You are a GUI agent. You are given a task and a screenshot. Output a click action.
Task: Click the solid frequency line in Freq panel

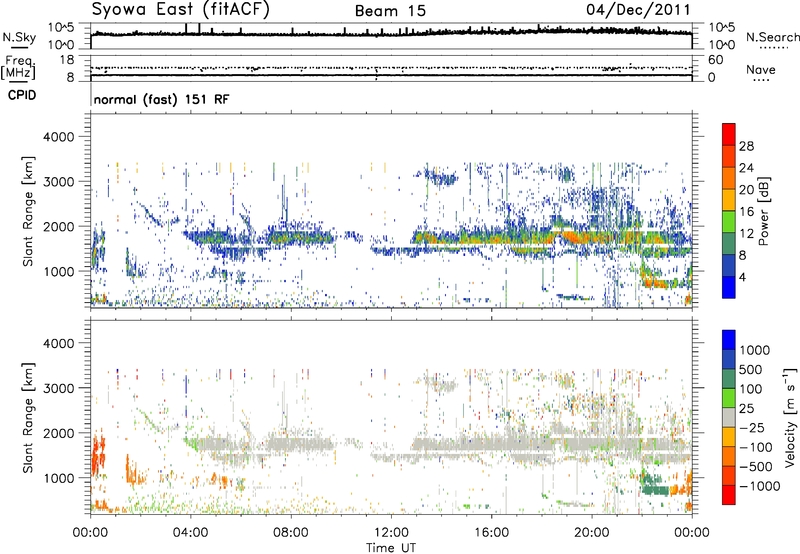click(x=391, y=75)
